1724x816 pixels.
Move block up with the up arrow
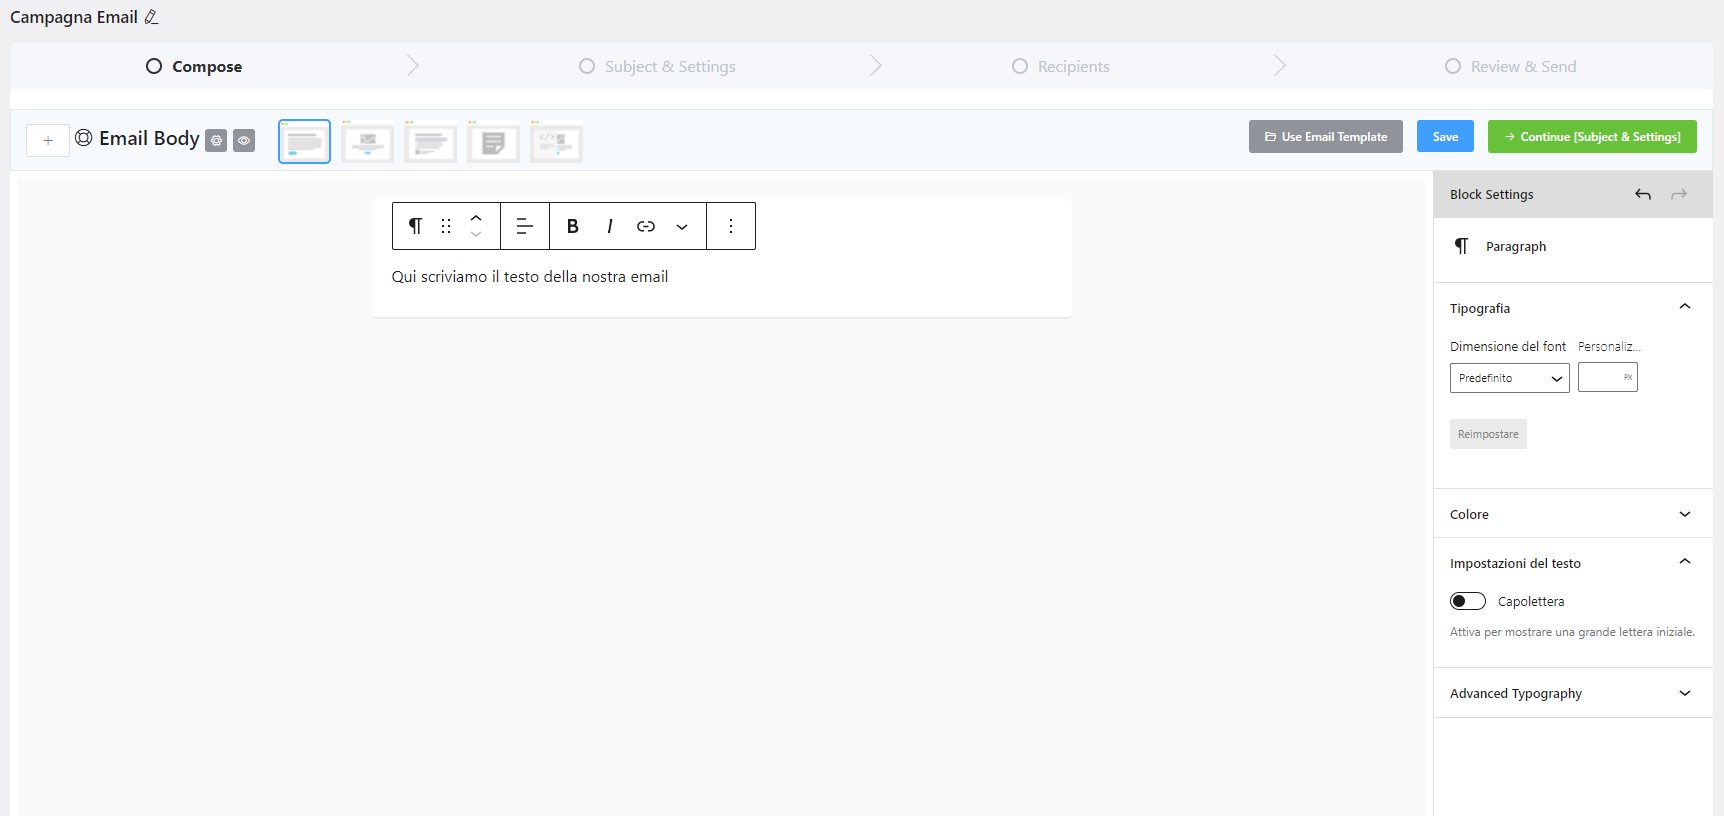point(476,217)
